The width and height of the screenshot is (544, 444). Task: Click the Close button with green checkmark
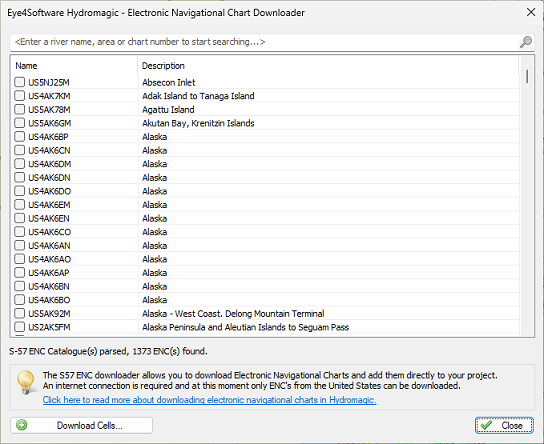[504, 425]
